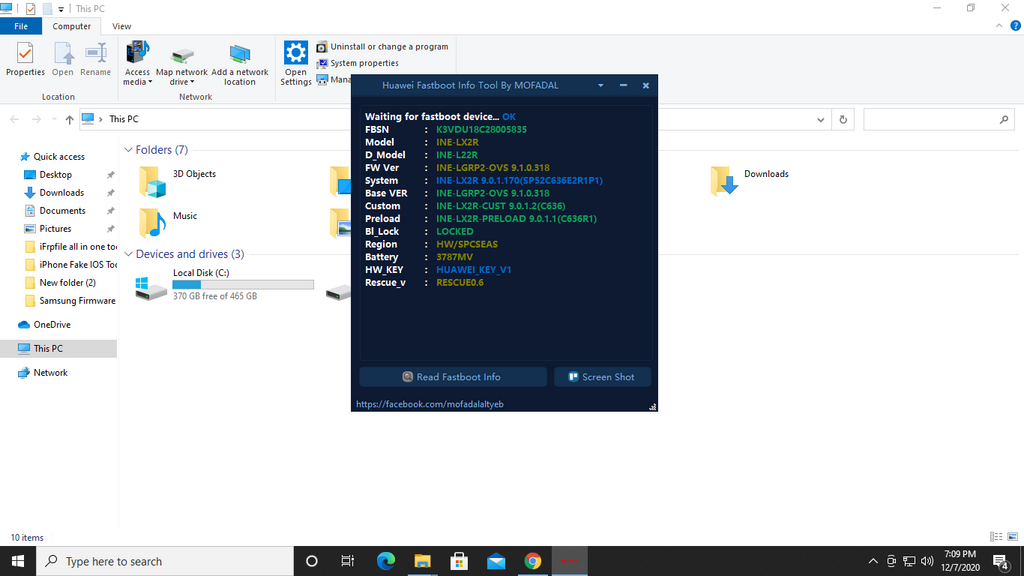Switch to the View ribbon tab
This screenshot has height=576, width=1024.
121,26
